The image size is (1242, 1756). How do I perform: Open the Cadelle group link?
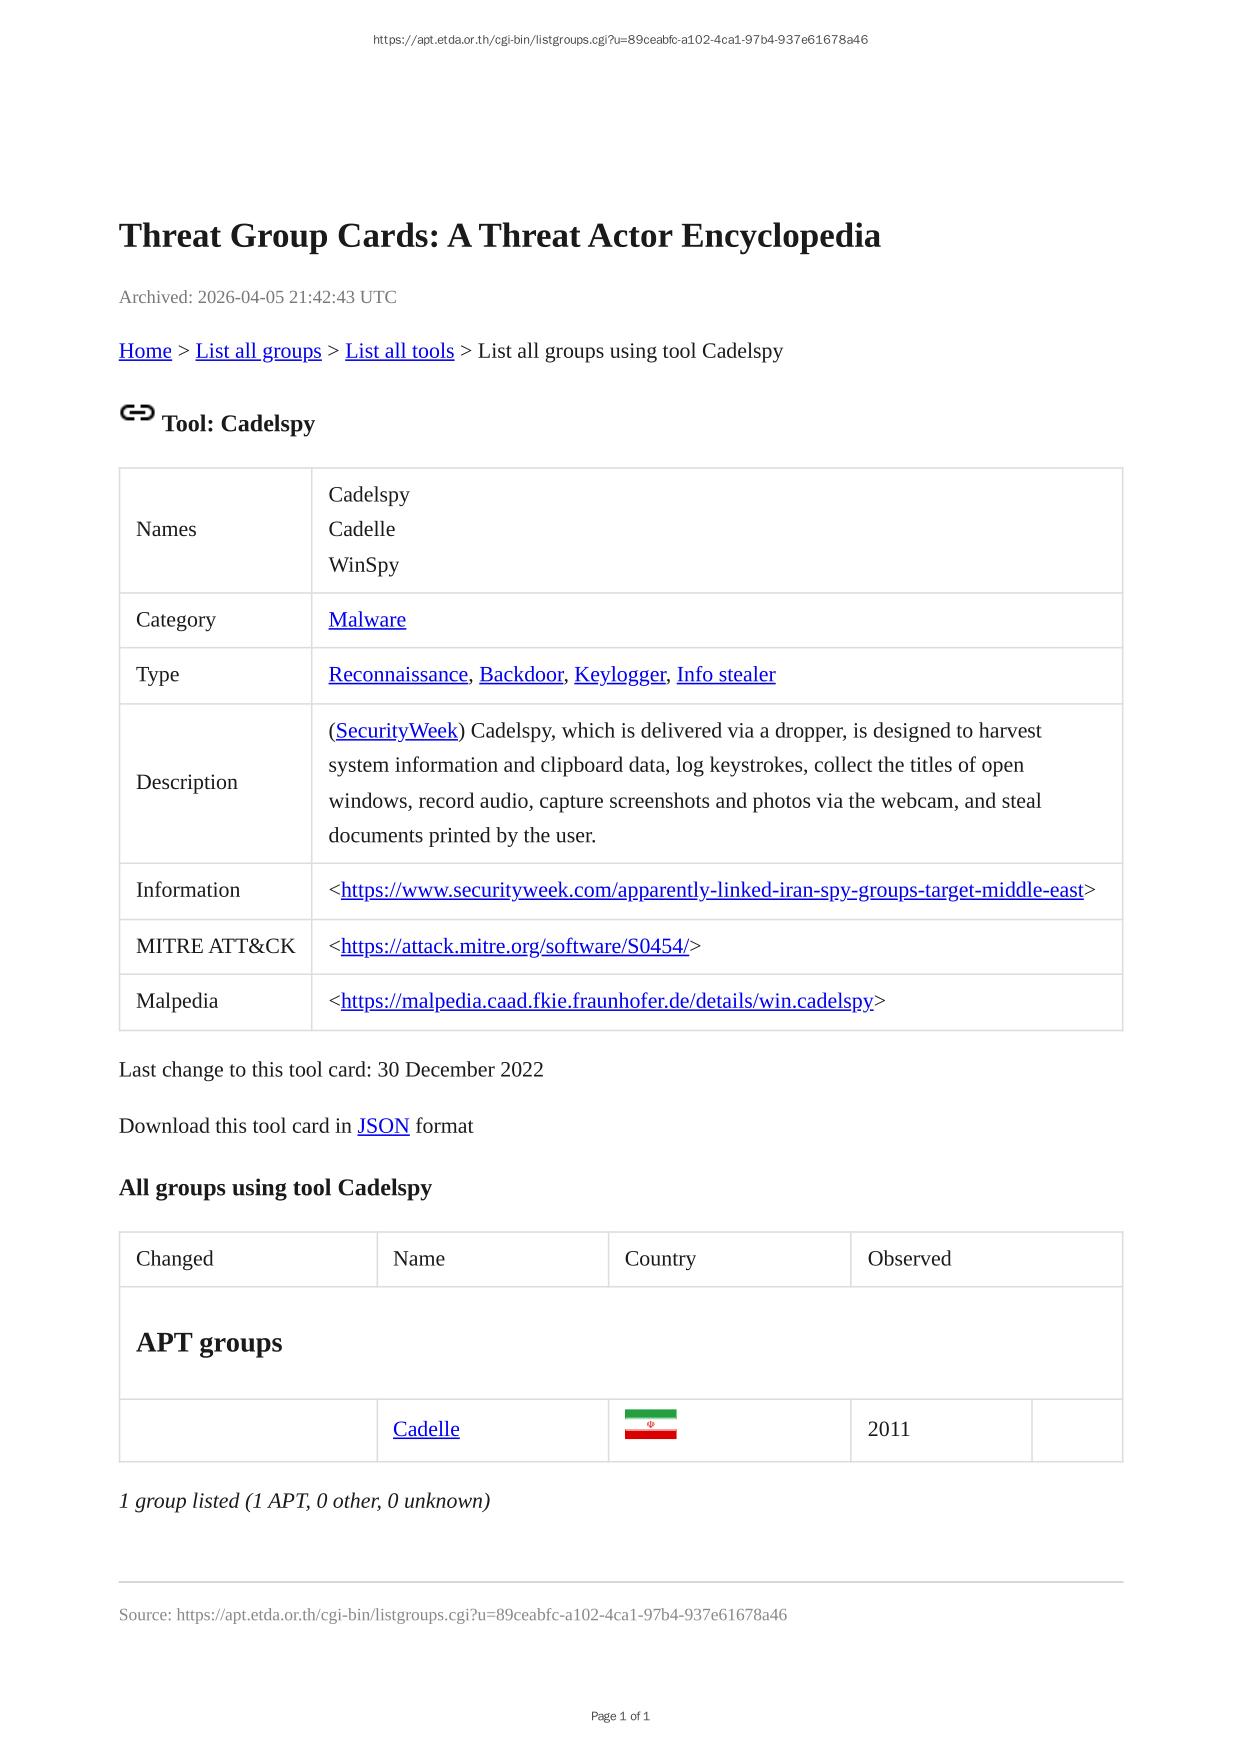coord(426,1429)
